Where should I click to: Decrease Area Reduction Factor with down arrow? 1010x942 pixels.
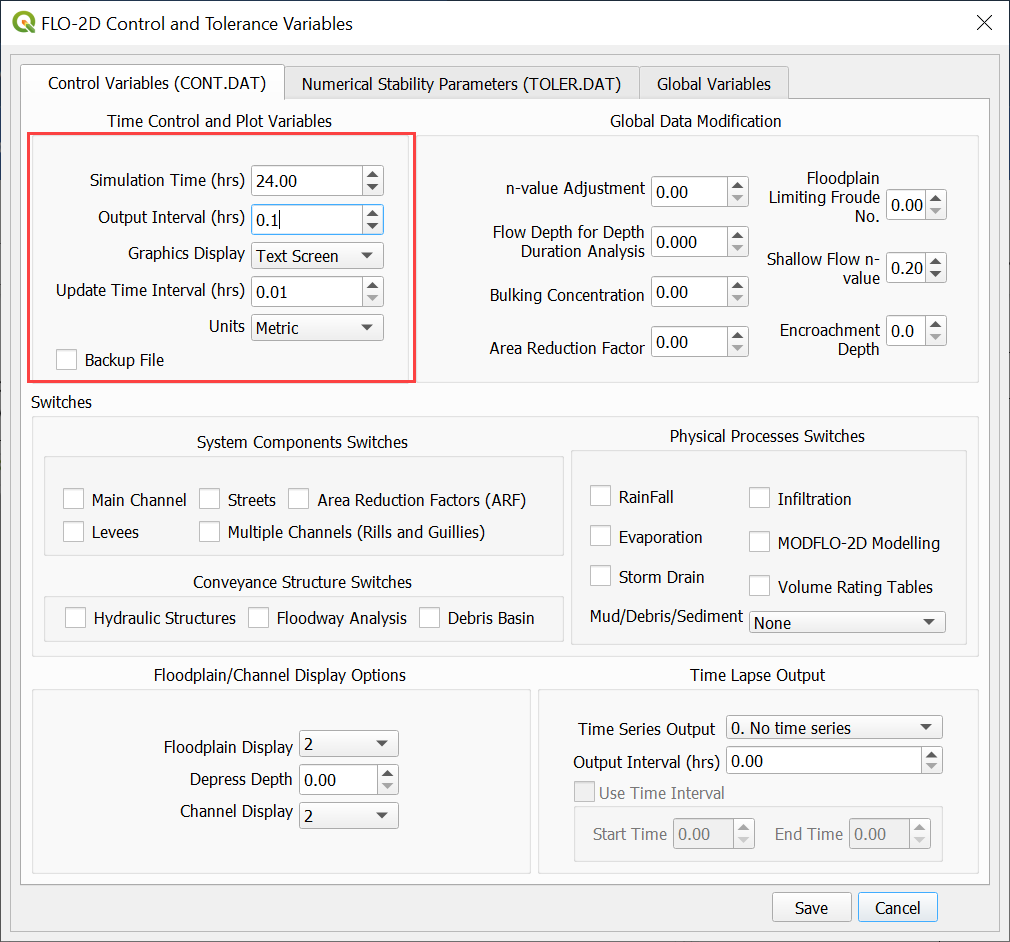pos(737,348)
